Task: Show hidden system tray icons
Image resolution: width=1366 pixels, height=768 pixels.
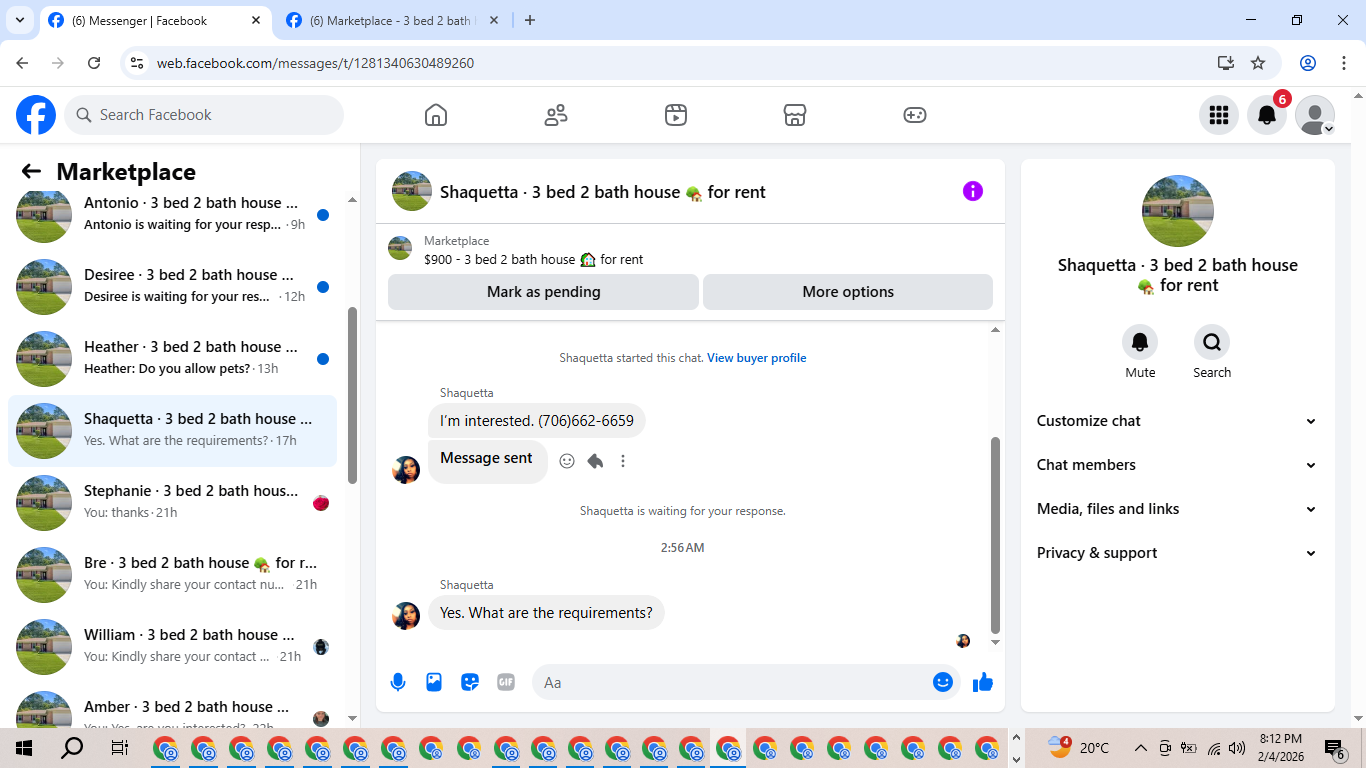Action: (1140, 748)
